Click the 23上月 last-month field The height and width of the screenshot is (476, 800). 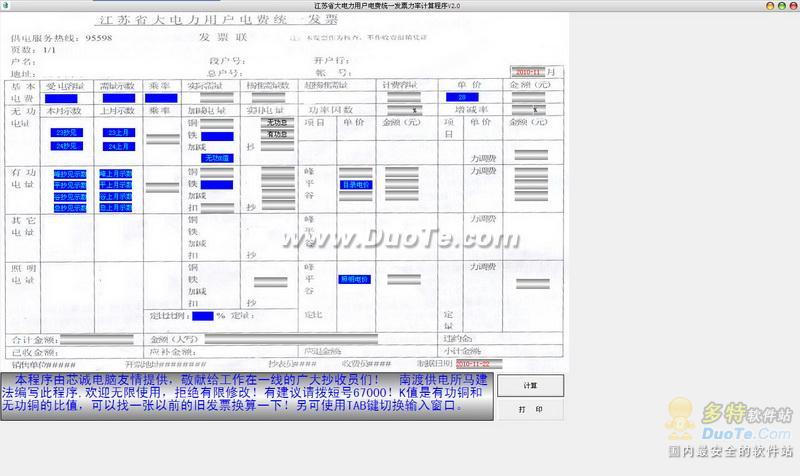coord(119,133)
